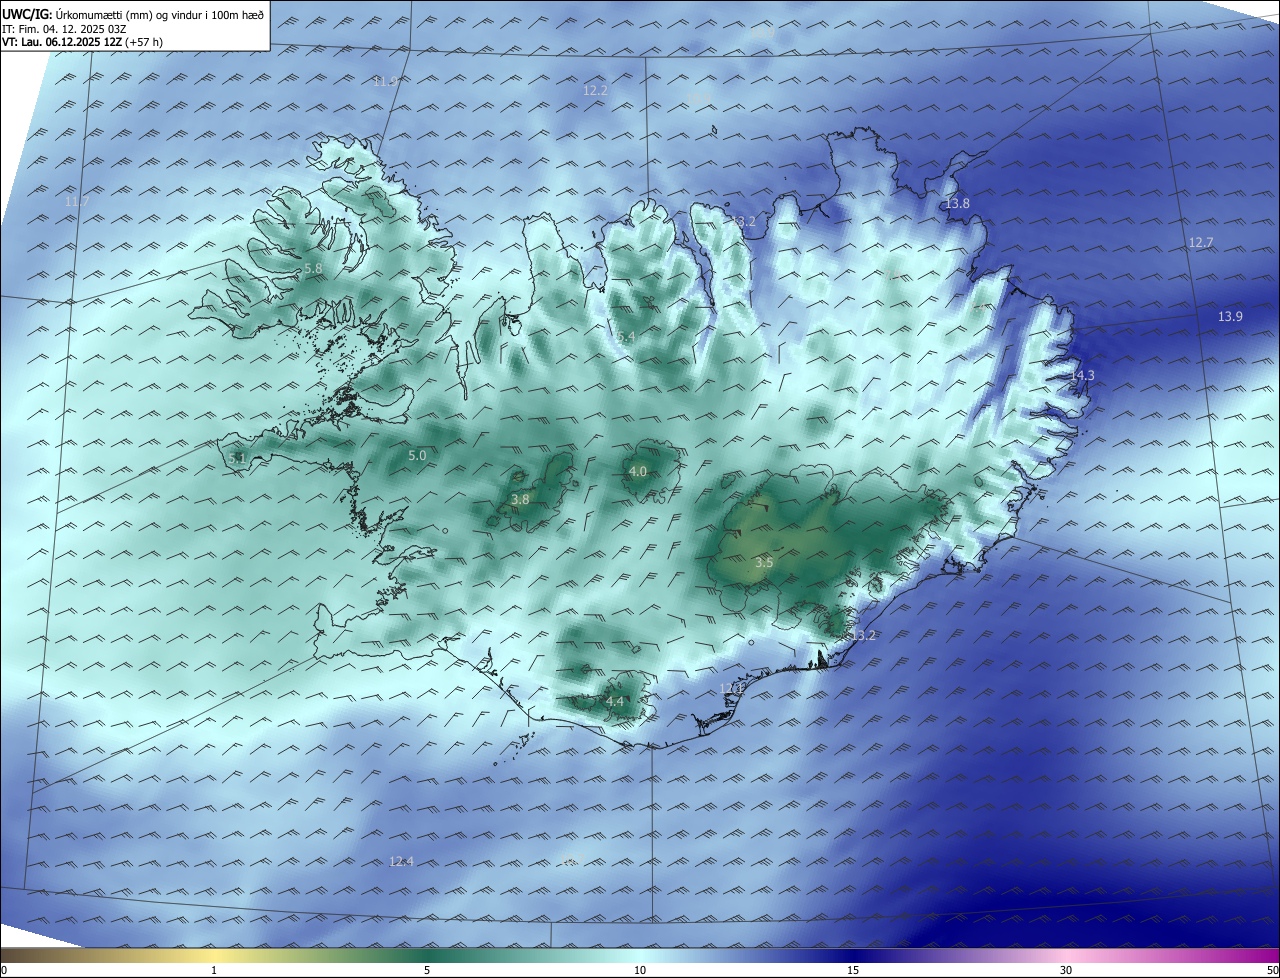Screen dimensions: 1280x978
Task: Click the legend label "50"
Action: [x=1272, y=971]
